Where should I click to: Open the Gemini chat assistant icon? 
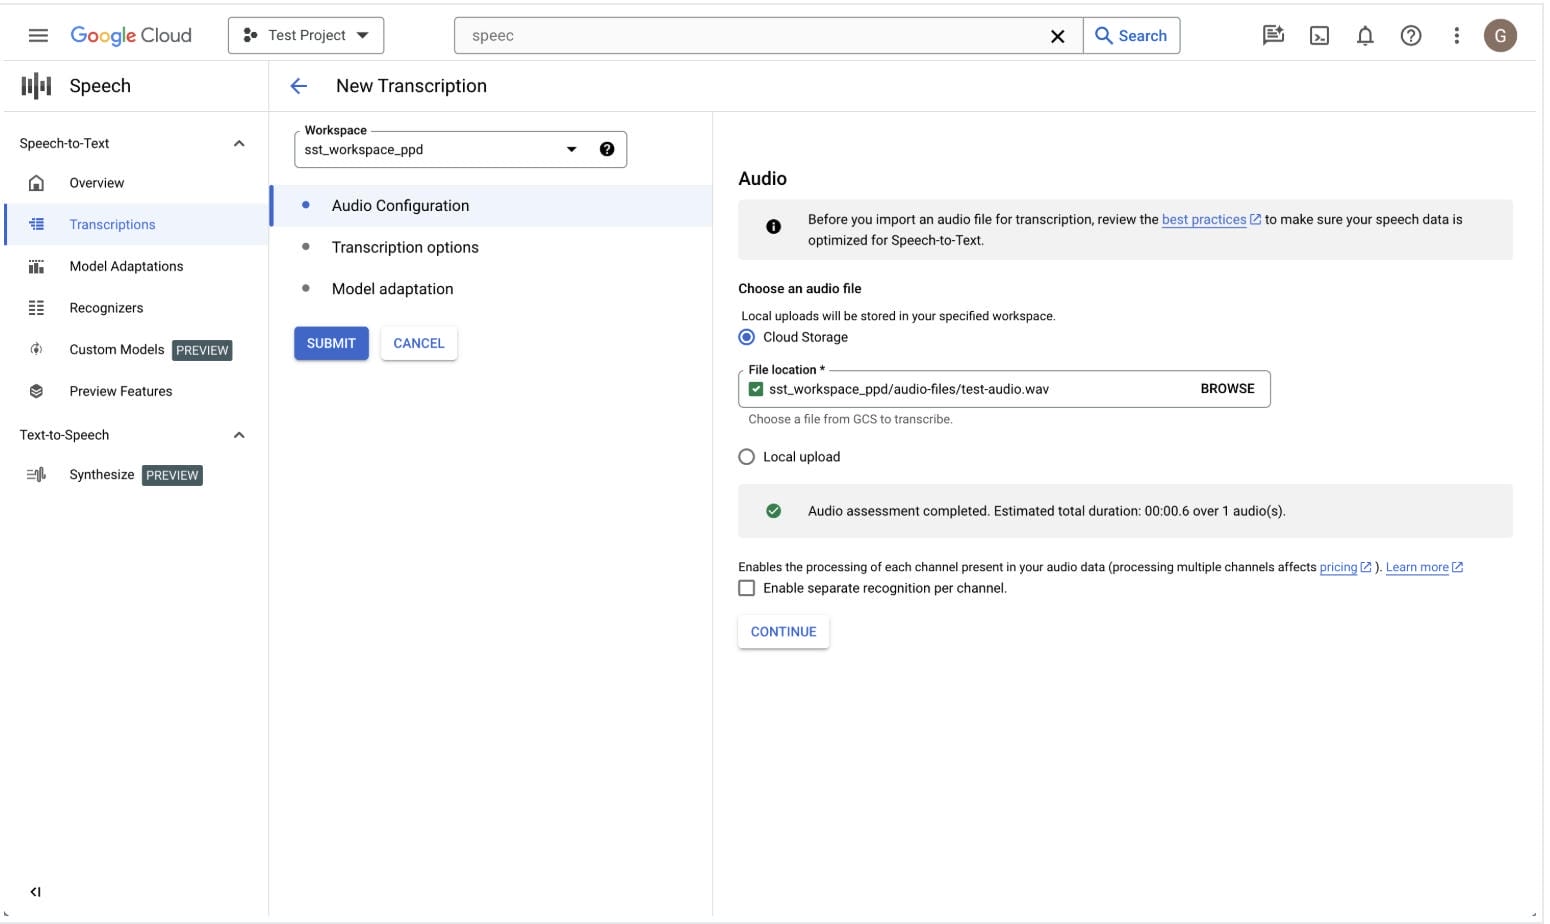coord(1273,36)
